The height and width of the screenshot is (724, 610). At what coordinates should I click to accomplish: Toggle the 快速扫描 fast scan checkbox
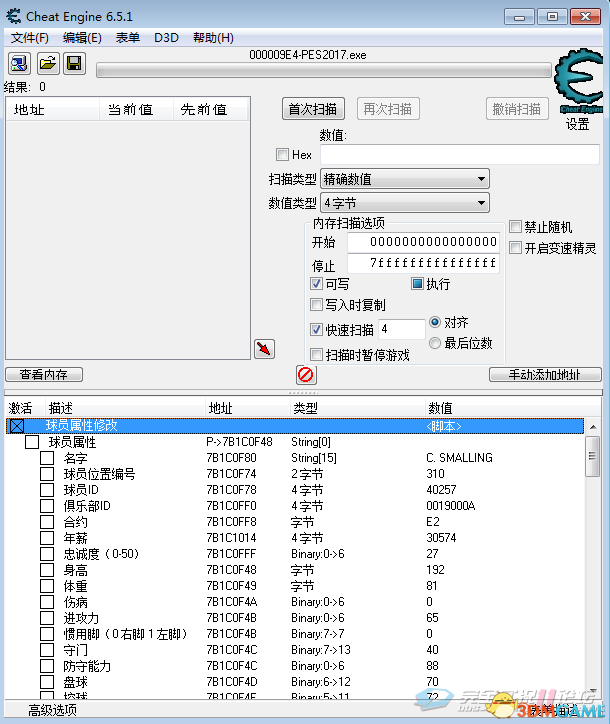tap(316, 330)
